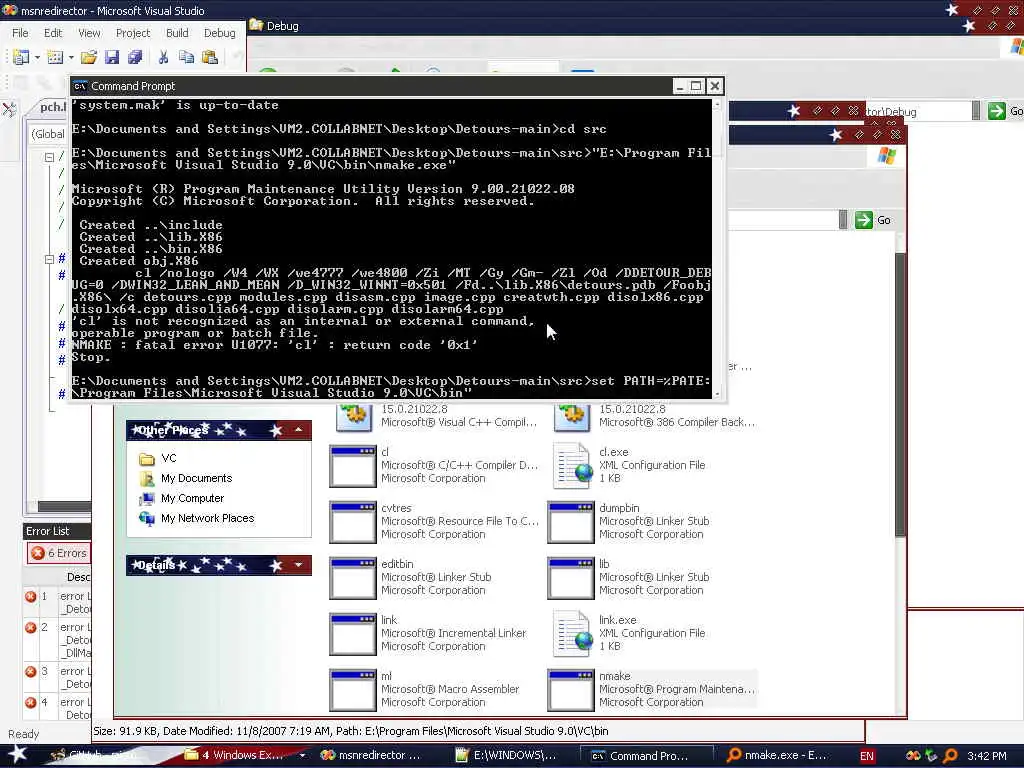1024x768 pixels.
Task: Click the Windows flag logo in Explorer window
Action: click(886, 155)
